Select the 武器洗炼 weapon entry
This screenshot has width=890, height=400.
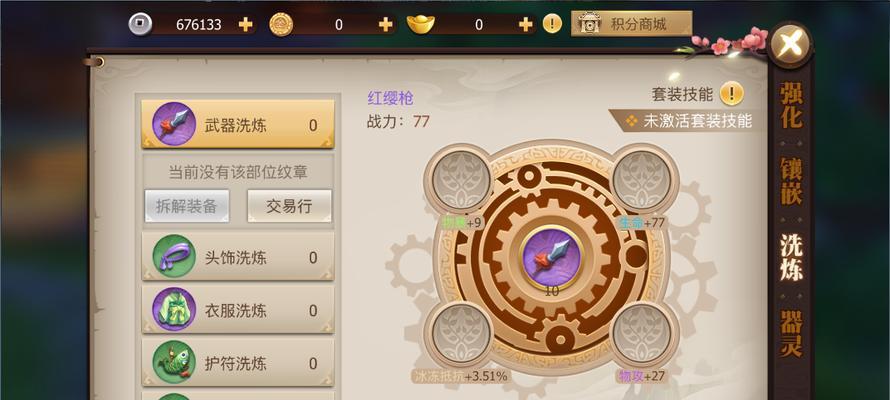tap(238, 125)
